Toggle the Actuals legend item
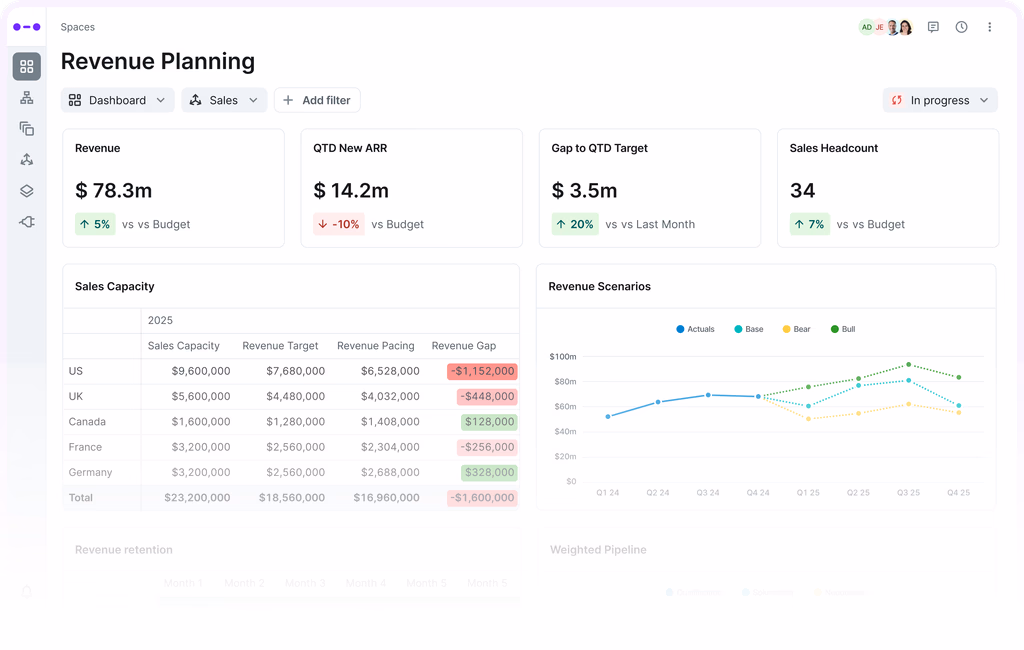 (x=696, y=329)
